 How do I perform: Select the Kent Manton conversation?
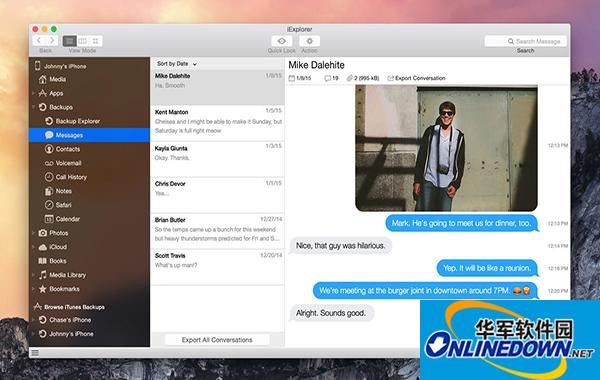click(218, 123)
